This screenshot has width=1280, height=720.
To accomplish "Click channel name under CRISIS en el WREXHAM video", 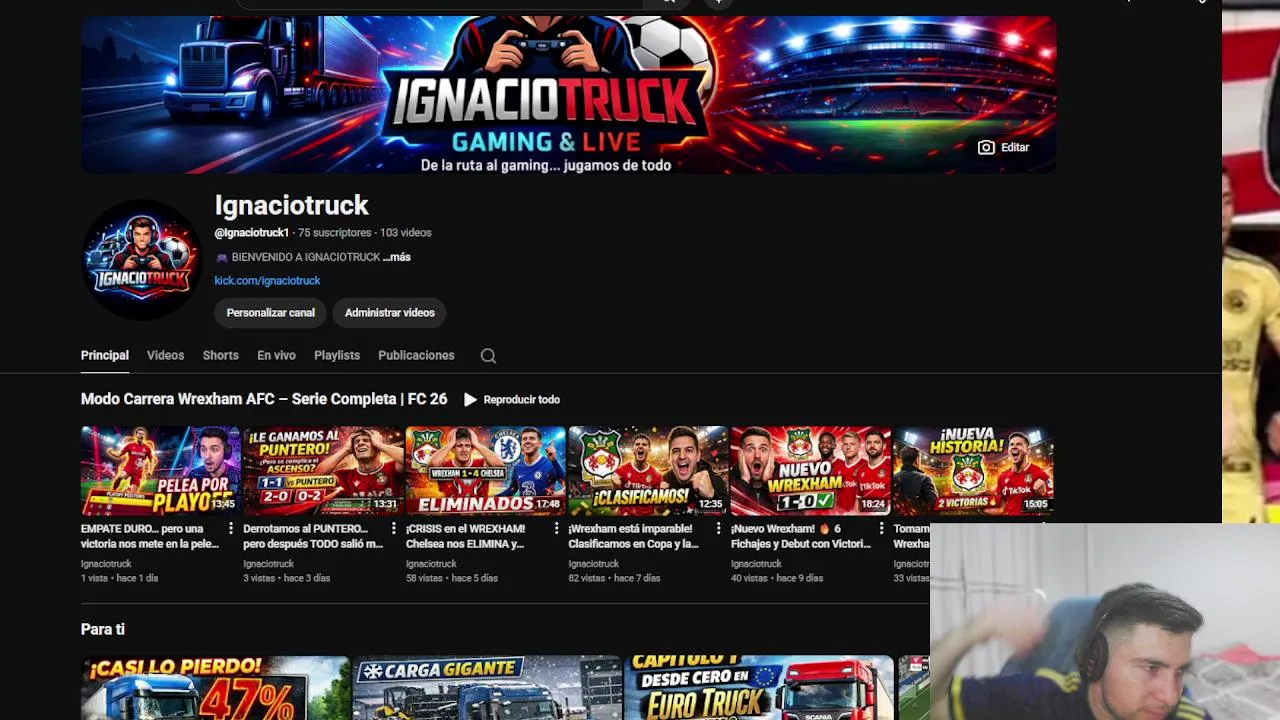I will point(431,564).
